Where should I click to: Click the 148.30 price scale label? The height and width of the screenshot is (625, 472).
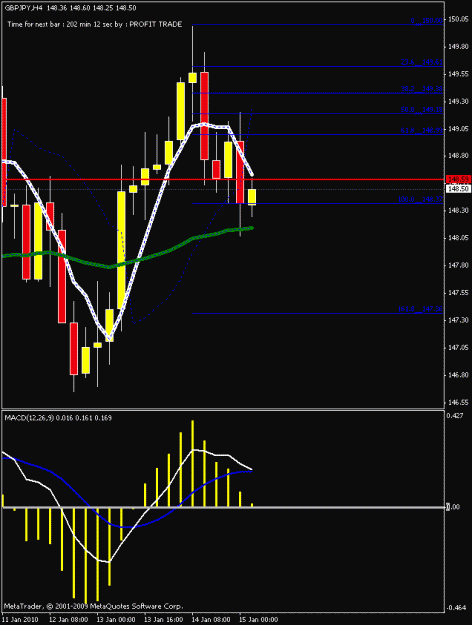point(458,210)
